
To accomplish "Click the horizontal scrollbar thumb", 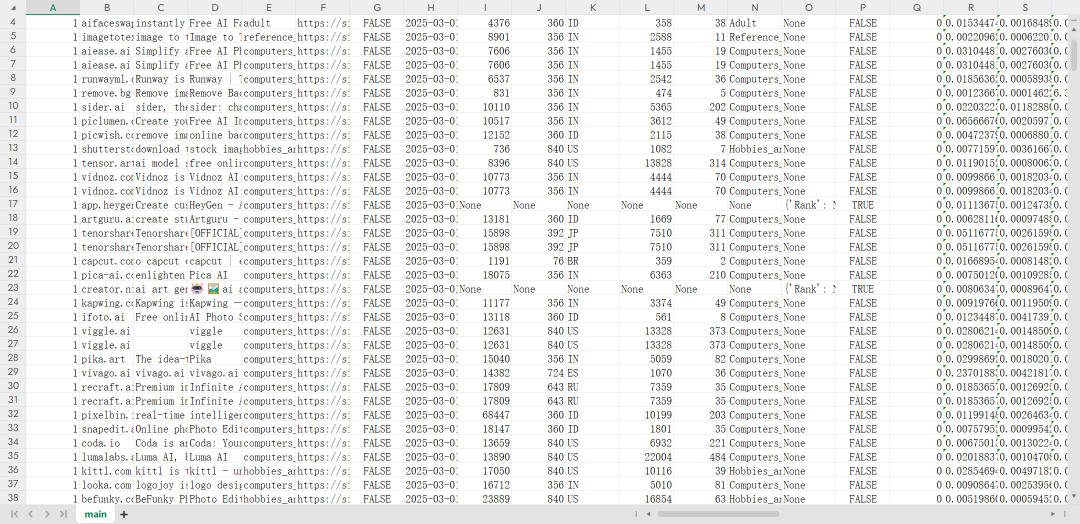I will [x=718, y=514].
